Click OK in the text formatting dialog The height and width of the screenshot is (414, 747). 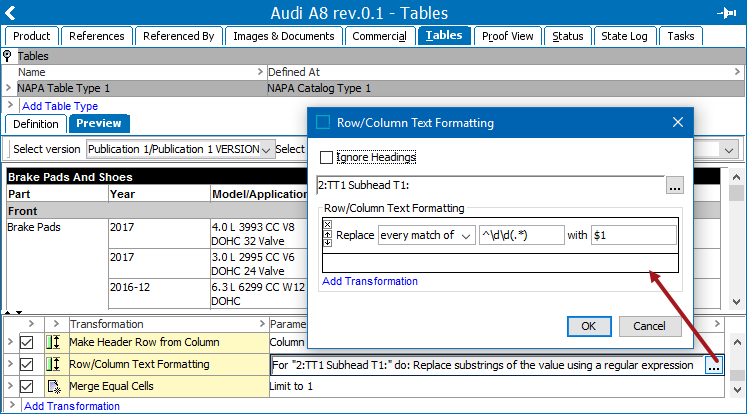coord(588,326)
